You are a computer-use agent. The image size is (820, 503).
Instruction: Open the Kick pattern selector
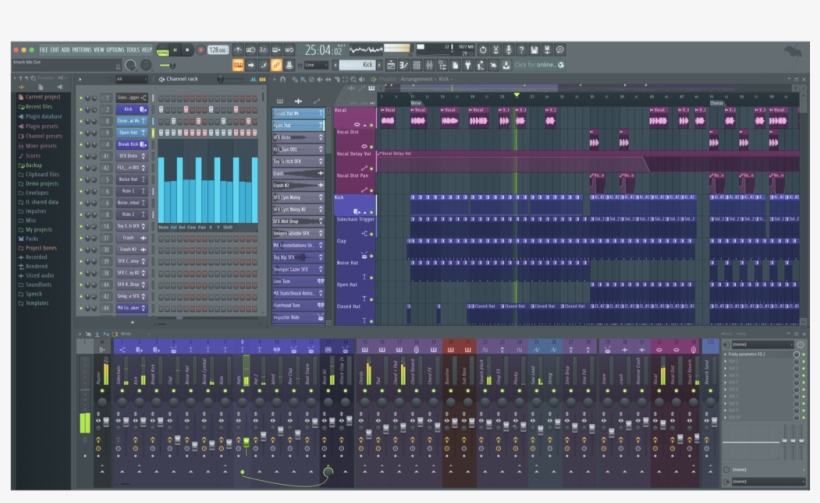coord(357,65)
